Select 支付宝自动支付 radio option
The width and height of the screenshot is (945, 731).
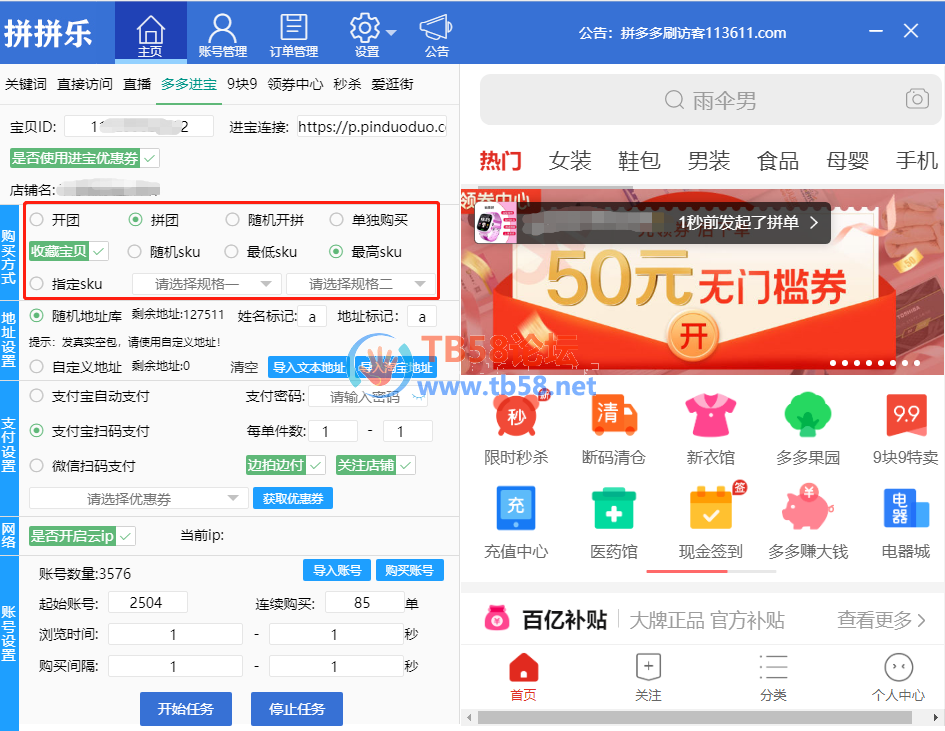37,395
